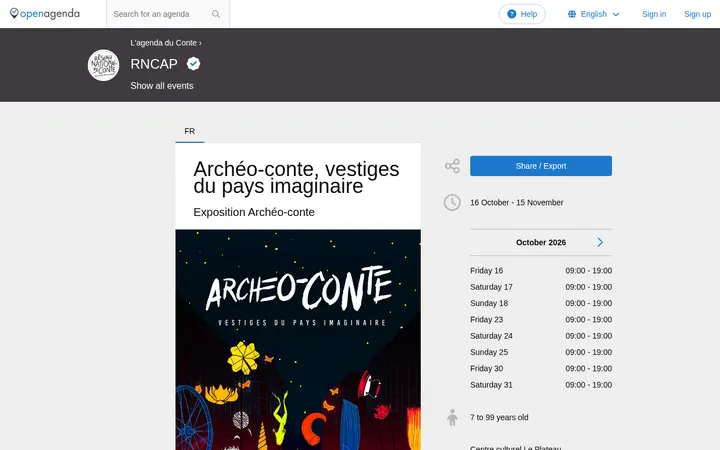720x450 pixels.
Task: Open the OpenAgenda home logo
Action: tap(45, 14)
